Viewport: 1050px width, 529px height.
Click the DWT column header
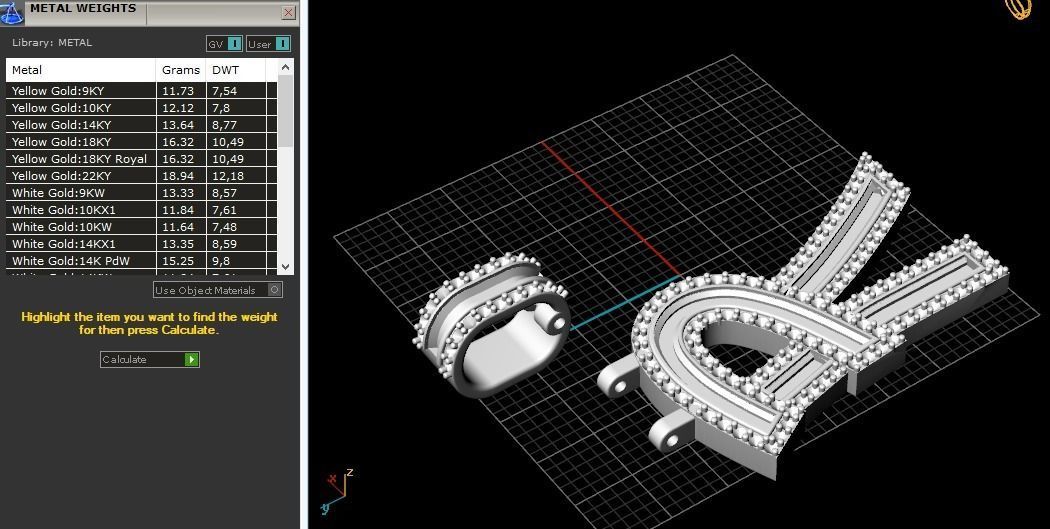click(236, 70)
